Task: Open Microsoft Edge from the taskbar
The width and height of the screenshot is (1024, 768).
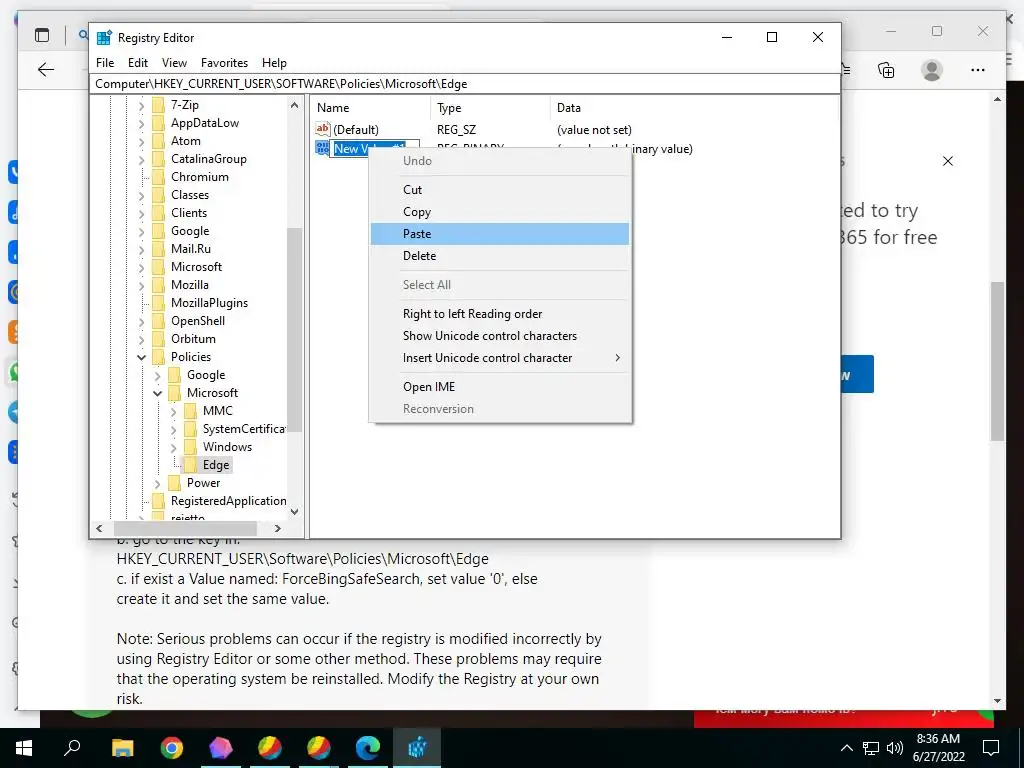Action: coord(368,748)
